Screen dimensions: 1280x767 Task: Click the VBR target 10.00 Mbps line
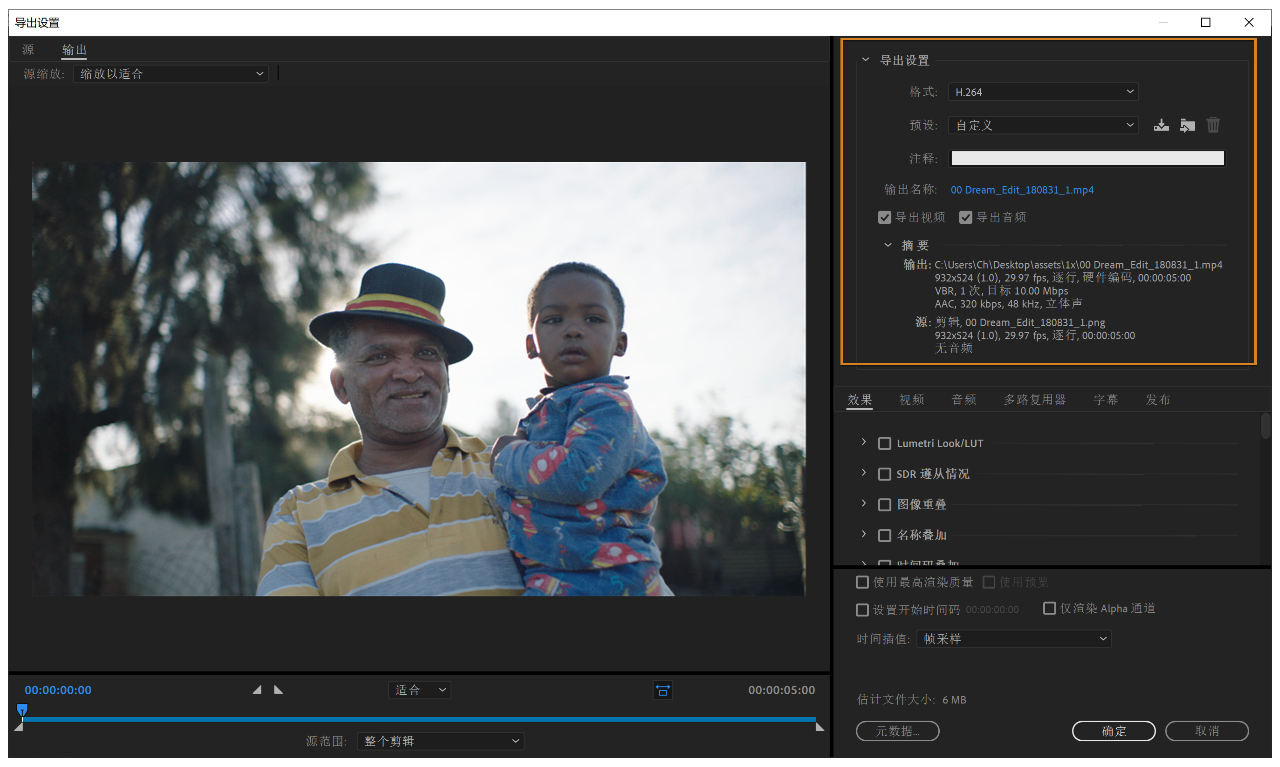coord(1001,291)
